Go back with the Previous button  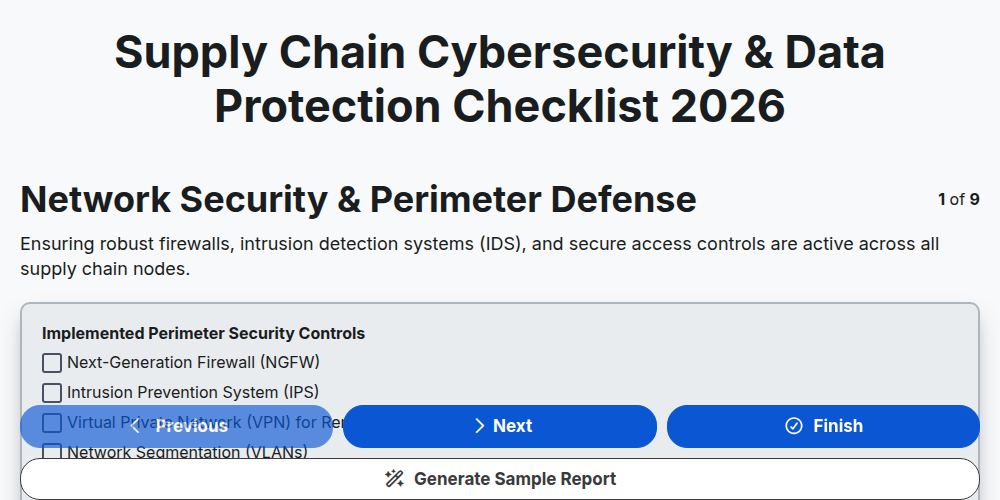(177, 426)
